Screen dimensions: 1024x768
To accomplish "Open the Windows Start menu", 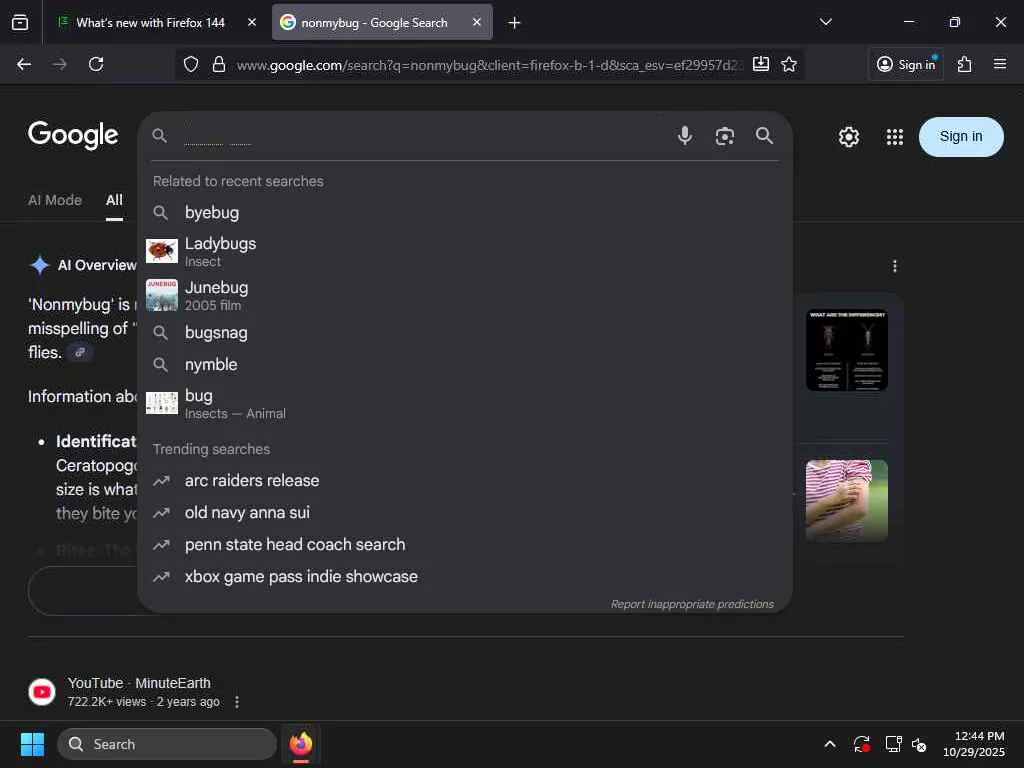I will coord(32,744).
